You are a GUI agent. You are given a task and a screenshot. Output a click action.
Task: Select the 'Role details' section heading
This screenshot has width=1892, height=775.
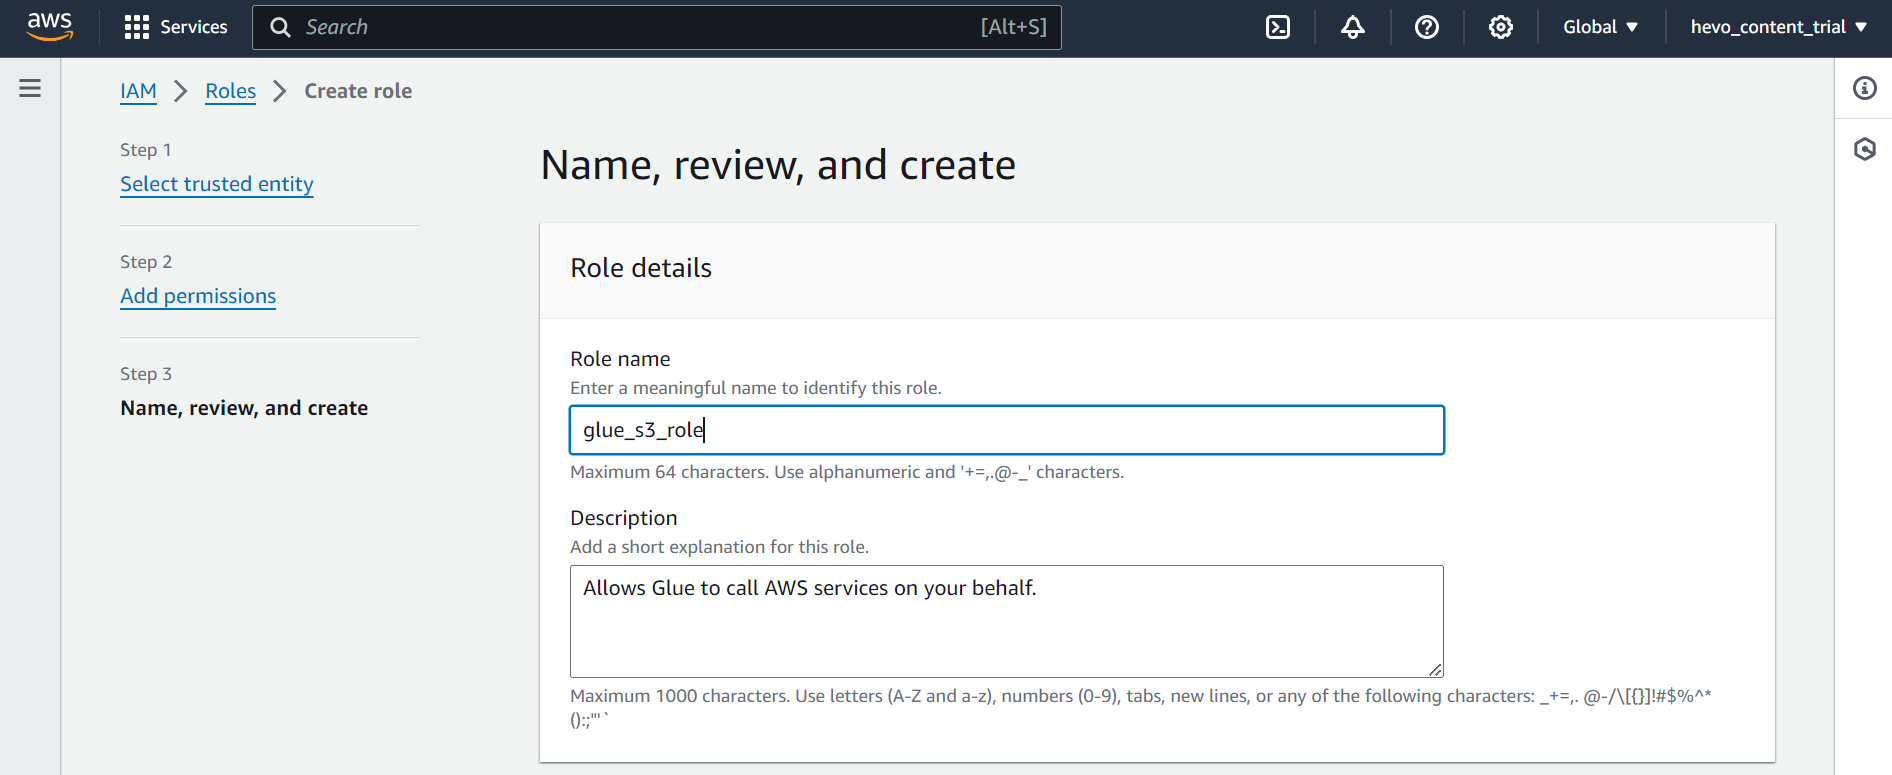point(641,268)
